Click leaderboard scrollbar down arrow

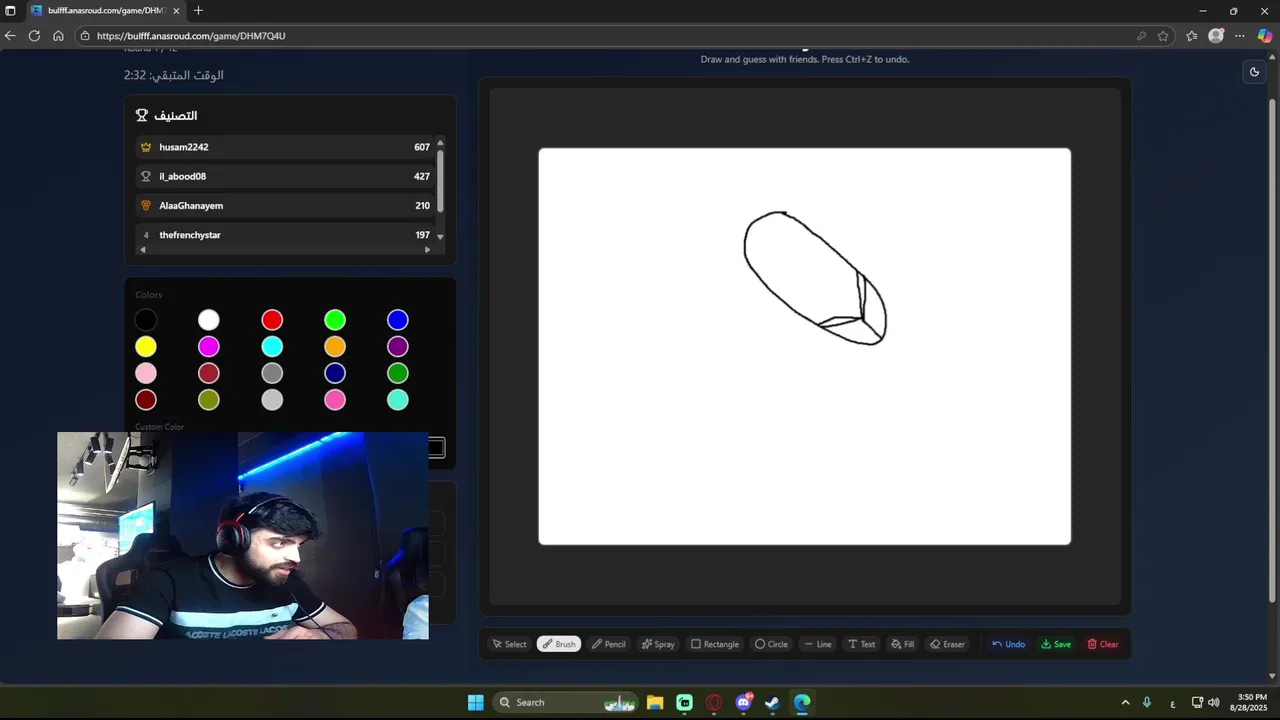[x=440, y=237]
